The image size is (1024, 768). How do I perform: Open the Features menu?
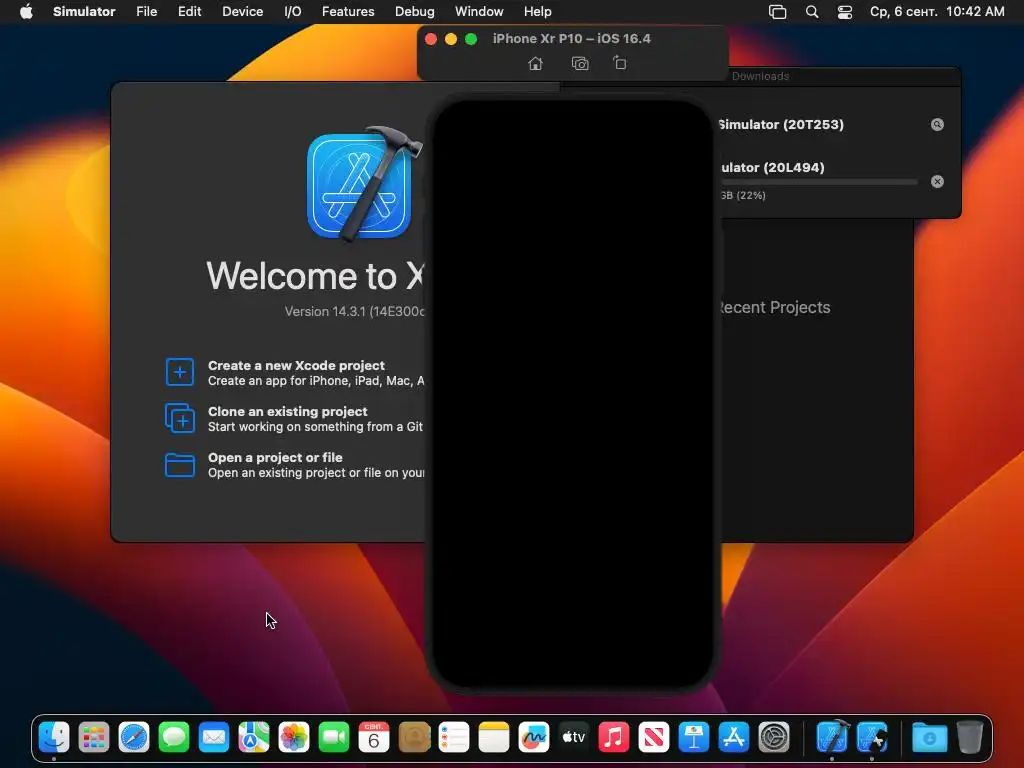point(348,11)
